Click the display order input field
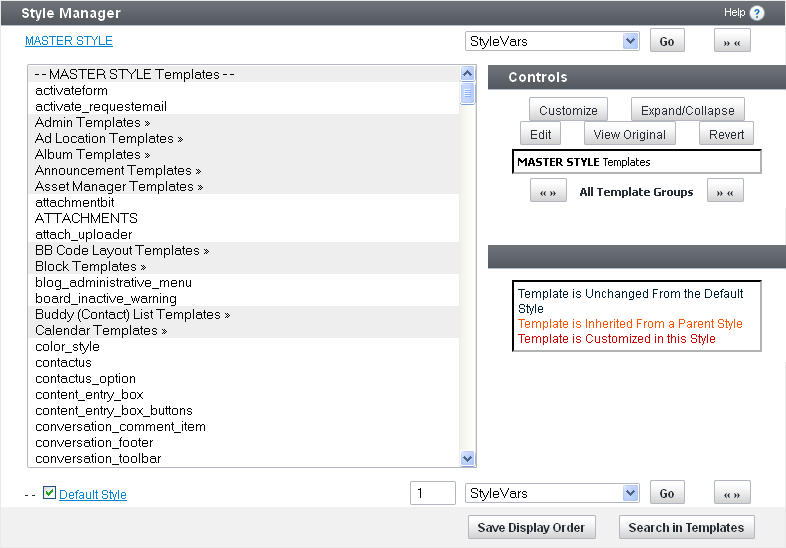The height and width of the screenshot is (548, 786). pos(433,493)
